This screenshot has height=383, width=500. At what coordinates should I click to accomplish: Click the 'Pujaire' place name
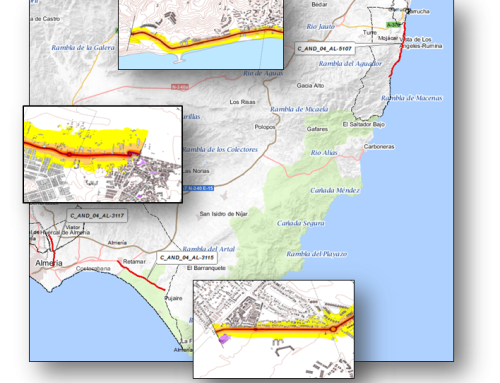click(x=173, y=298)
